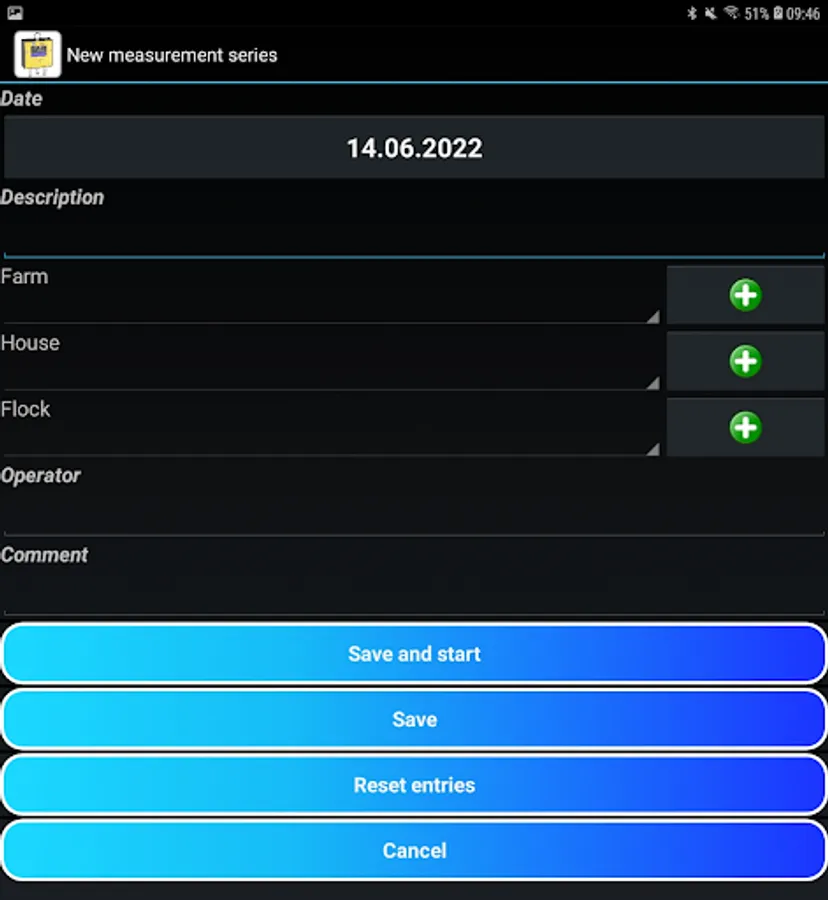Click the Comment input field

(x=414, y=590)
